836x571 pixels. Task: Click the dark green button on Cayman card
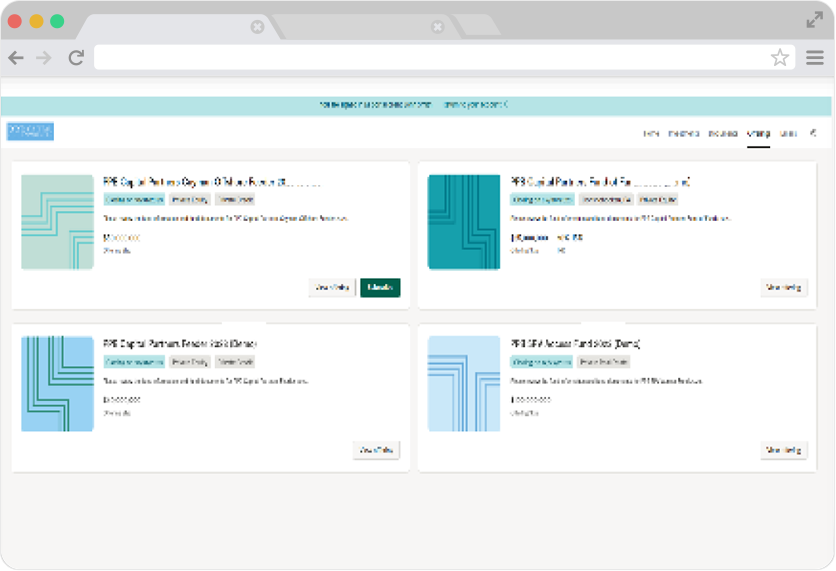tap(380, 287)
